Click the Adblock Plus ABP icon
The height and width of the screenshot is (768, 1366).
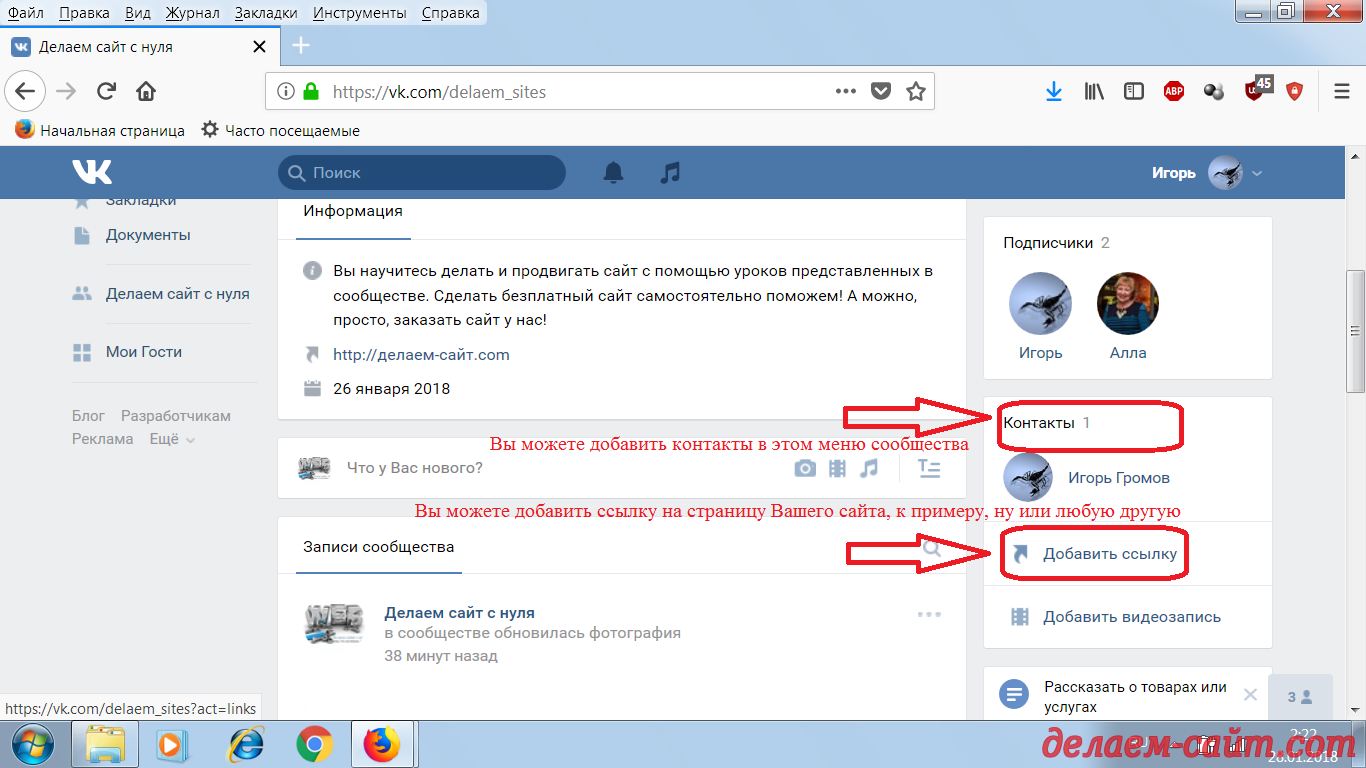pyautogui.click(x=1174, y=92)
